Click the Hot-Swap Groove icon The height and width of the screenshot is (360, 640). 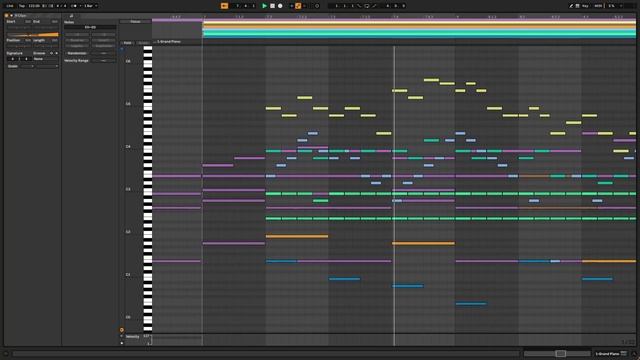[x=51, y=53]
